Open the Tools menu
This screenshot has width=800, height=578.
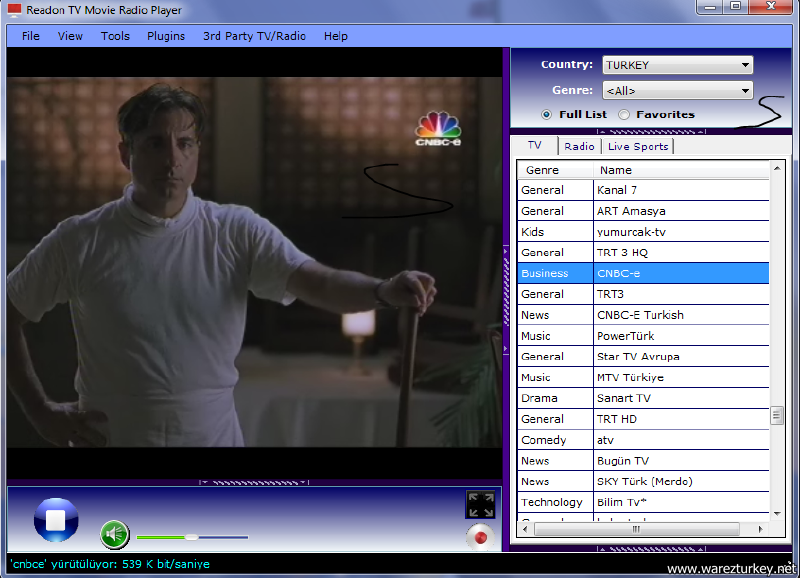coord(115,36)
